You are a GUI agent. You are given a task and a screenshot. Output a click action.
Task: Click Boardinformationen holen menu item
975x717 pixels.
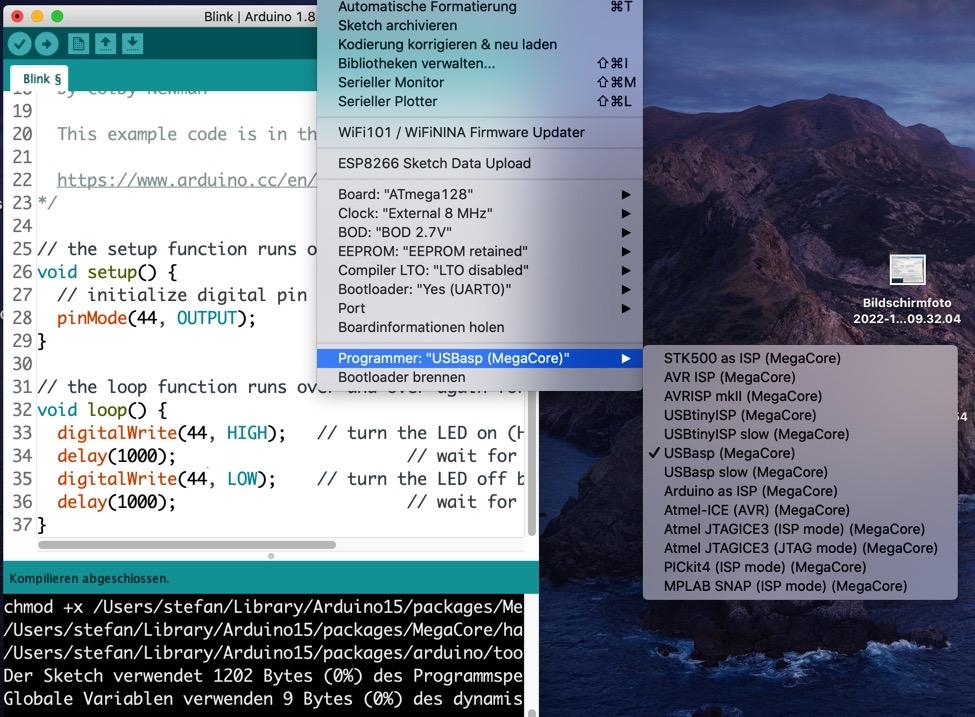tap(479, 327)
